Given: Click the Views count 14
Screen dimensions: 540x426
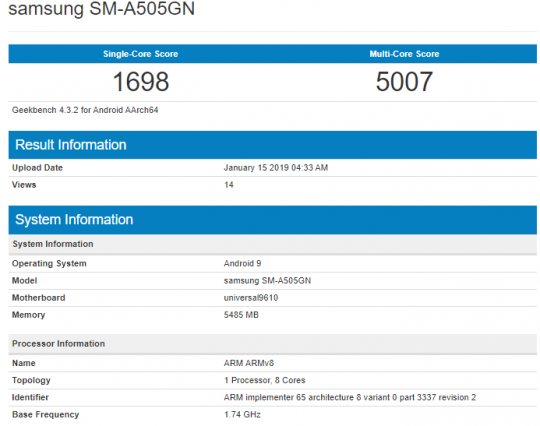Looking at the screenshot, I should 229,185.
